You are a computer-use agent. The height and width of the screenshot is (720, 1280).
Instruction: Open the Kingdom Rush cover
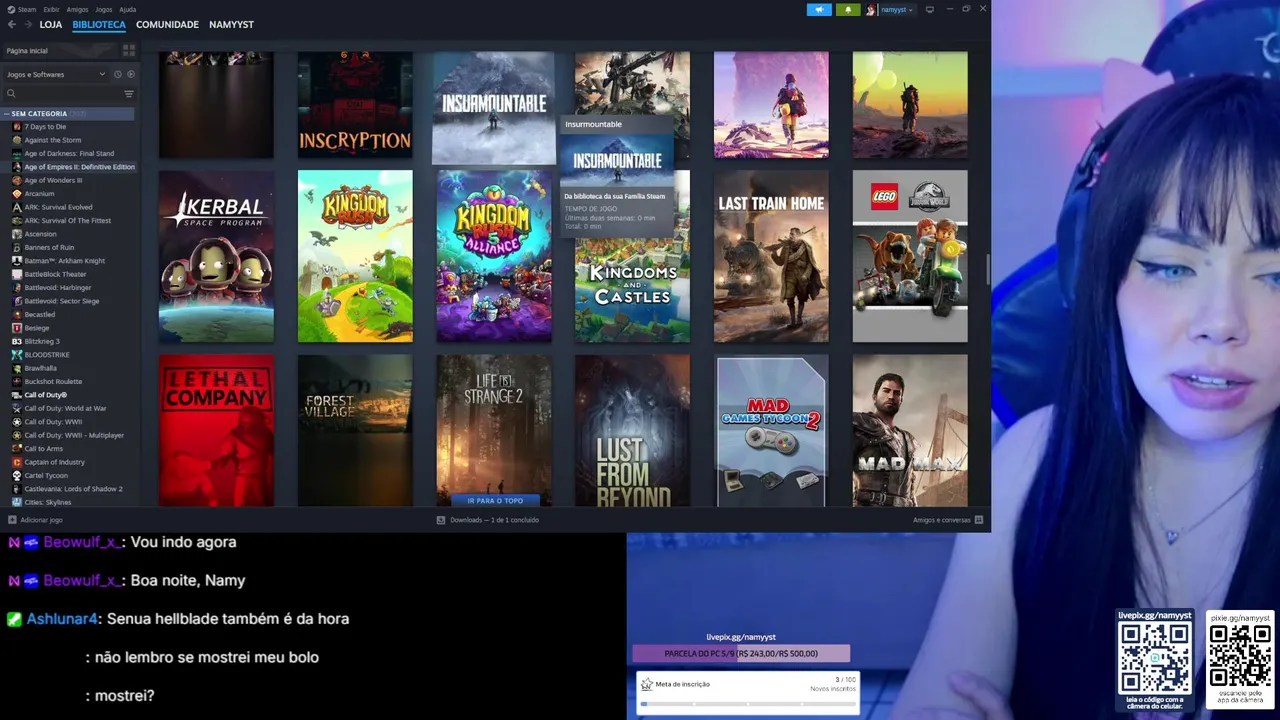point(355,256)
